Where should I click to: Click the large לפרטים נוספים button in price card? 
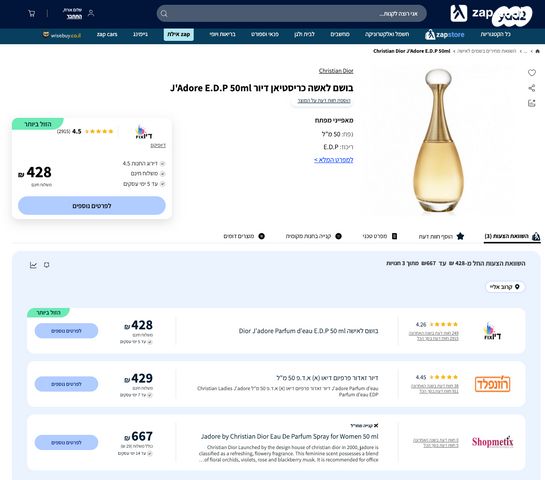coord(92,206)
